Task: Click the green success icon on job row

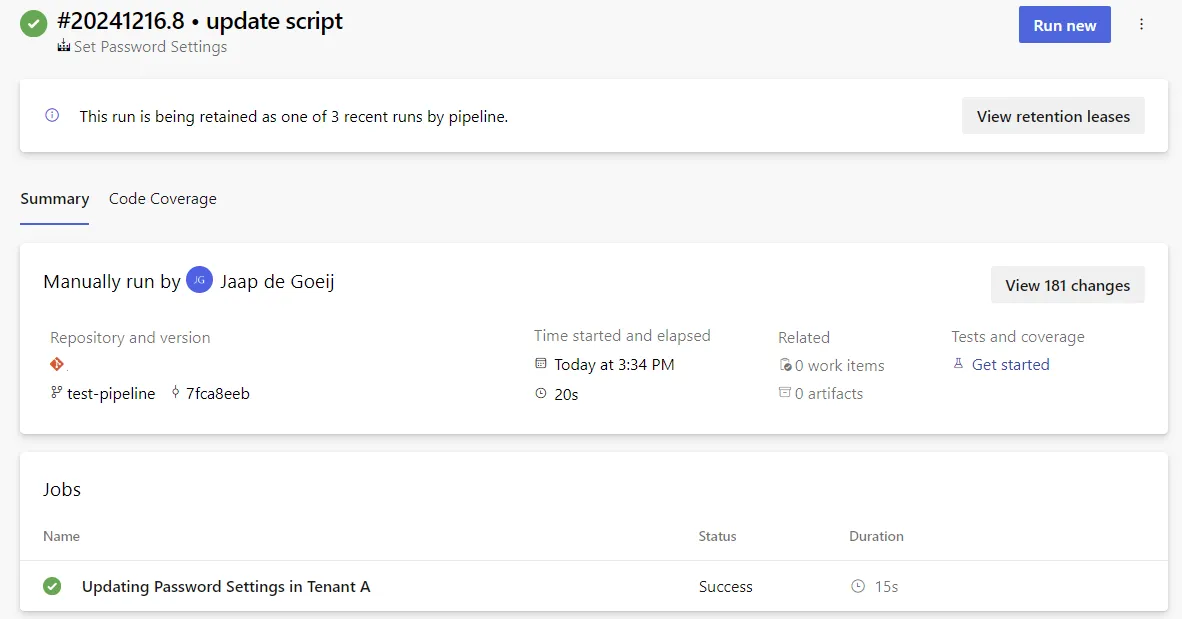Action: 52,586
